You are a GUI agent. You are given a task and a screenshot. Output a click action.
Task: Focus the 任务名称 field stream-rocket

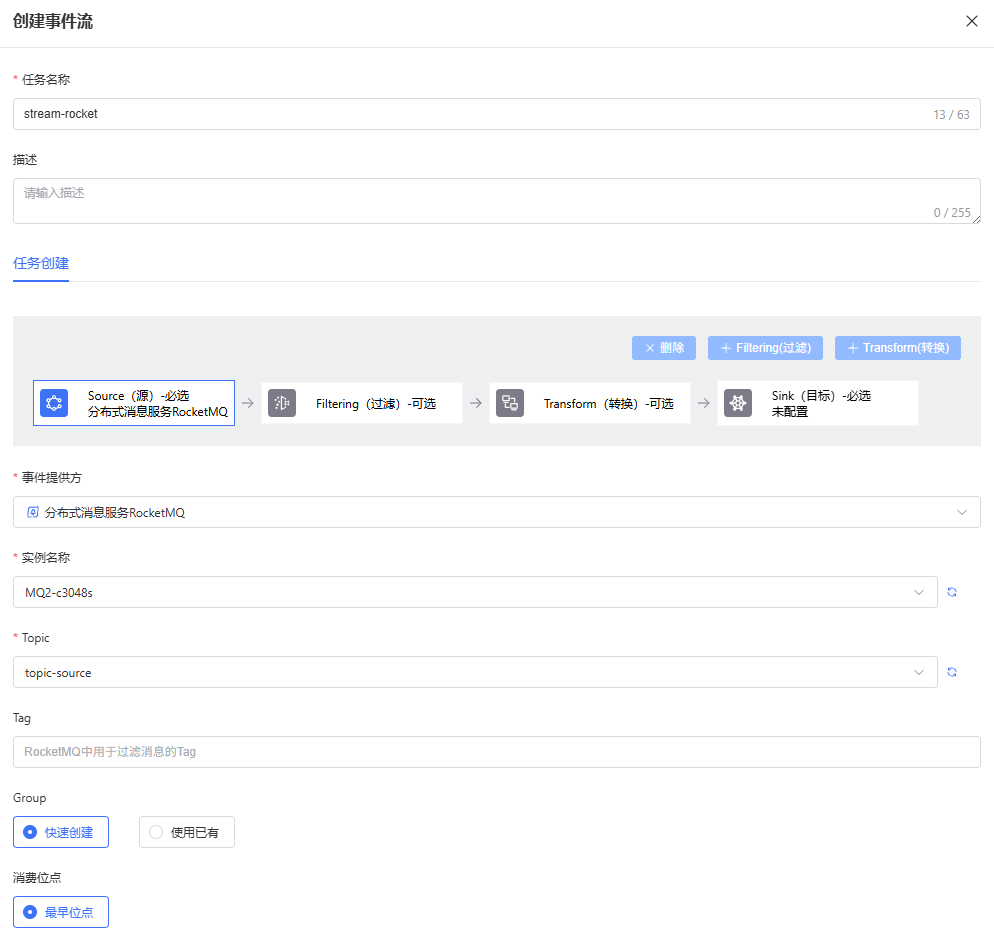[496, 114]
